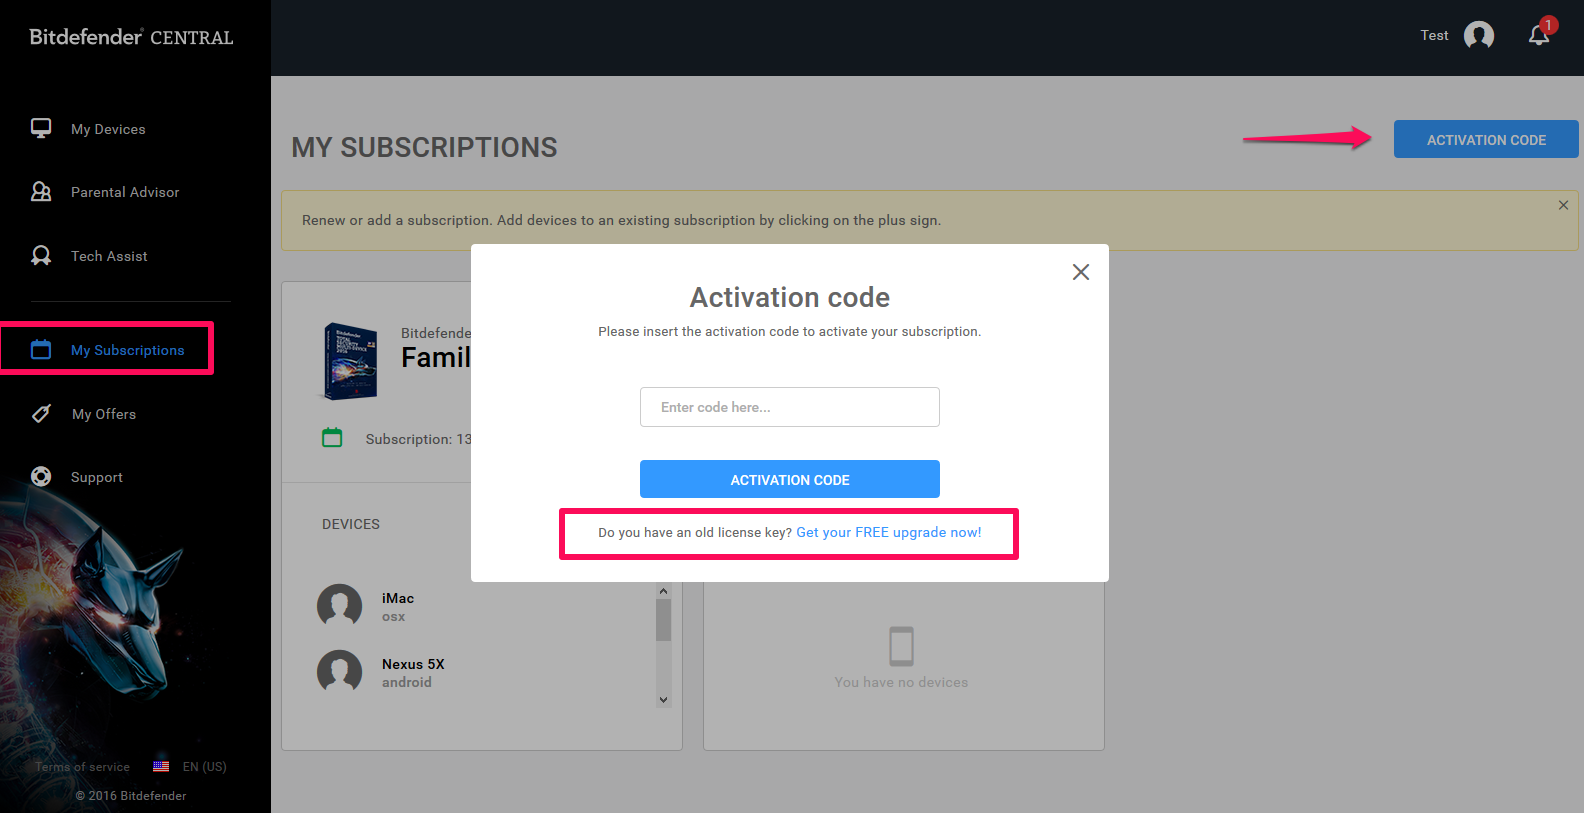
Task: Click the Test user avatar
Action: tap(1479, 35)
